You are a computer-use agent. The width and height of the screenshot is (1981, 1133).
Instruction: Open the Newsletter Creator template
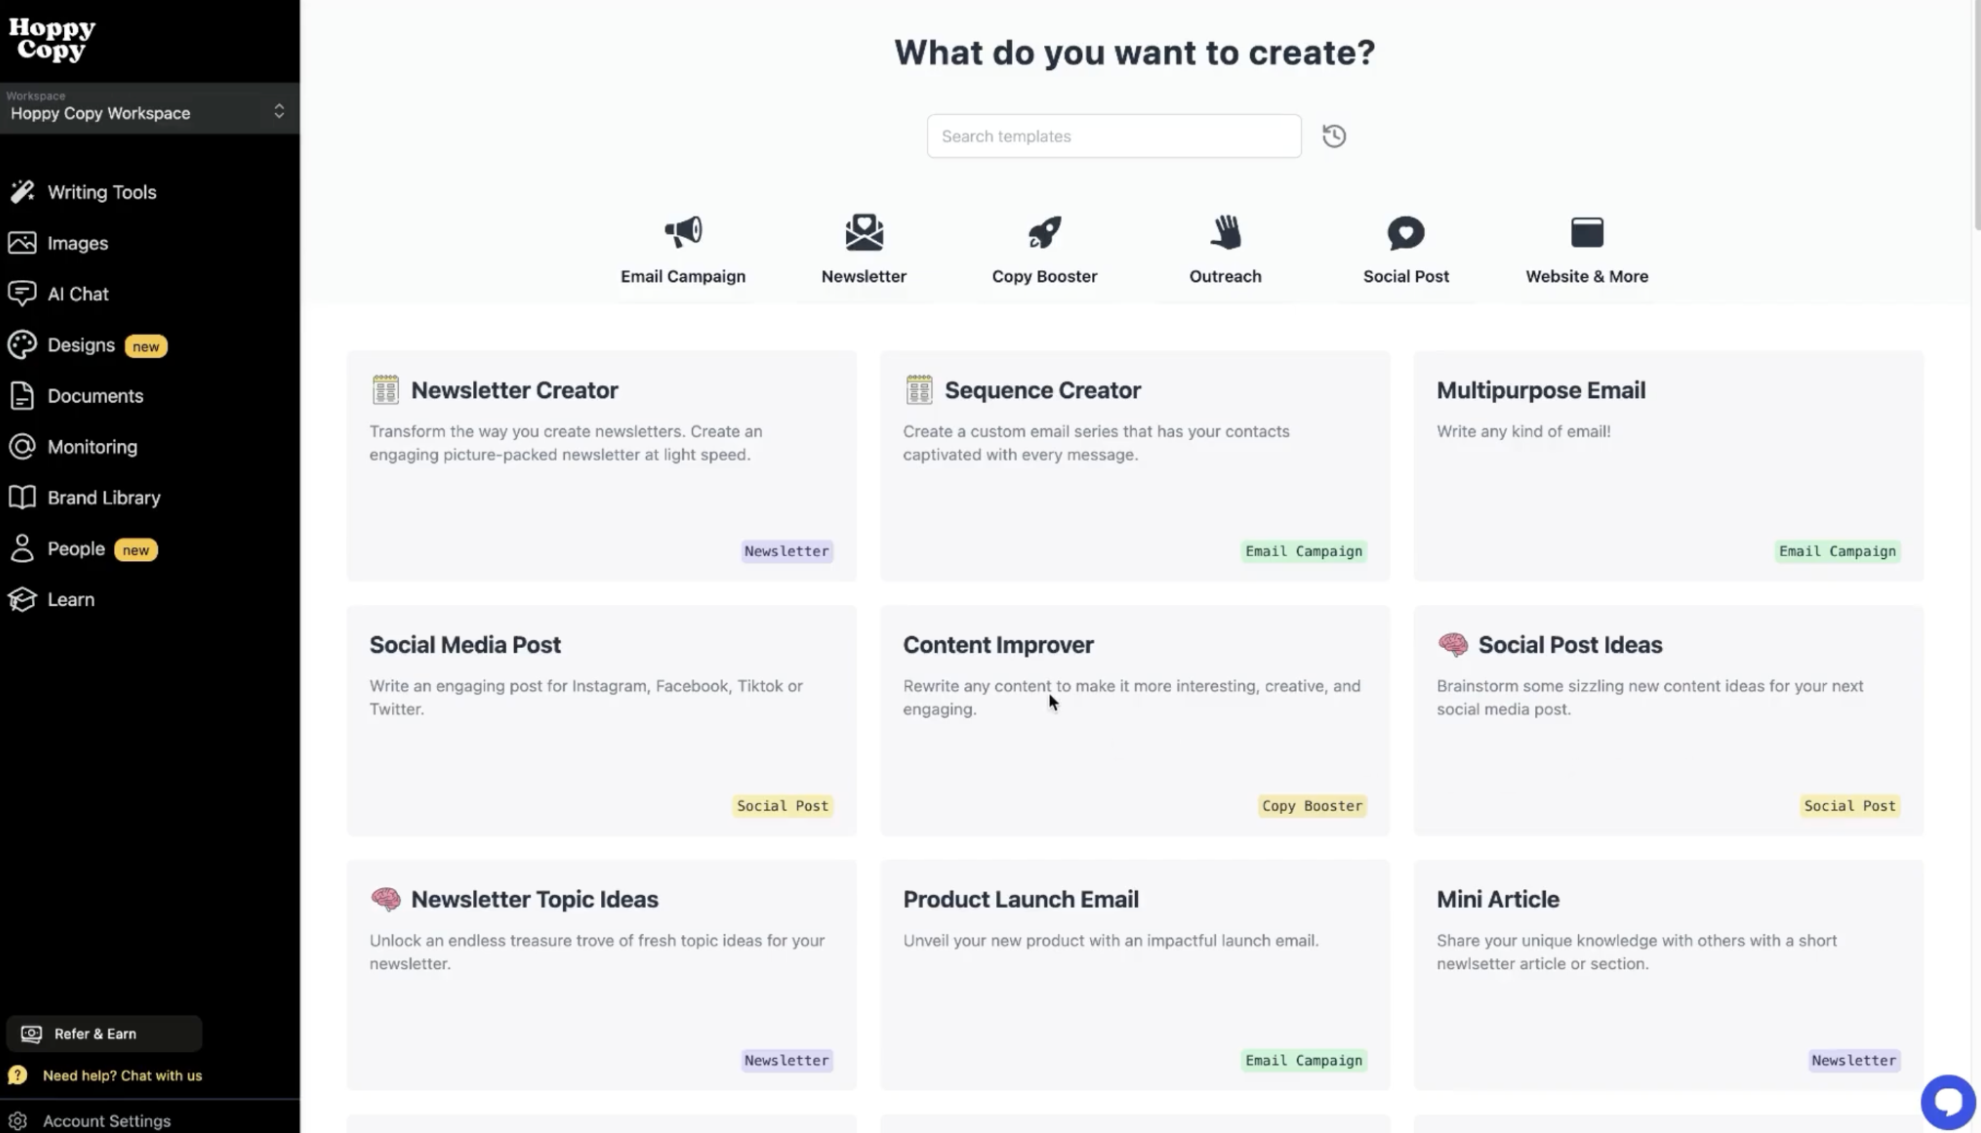601,465
